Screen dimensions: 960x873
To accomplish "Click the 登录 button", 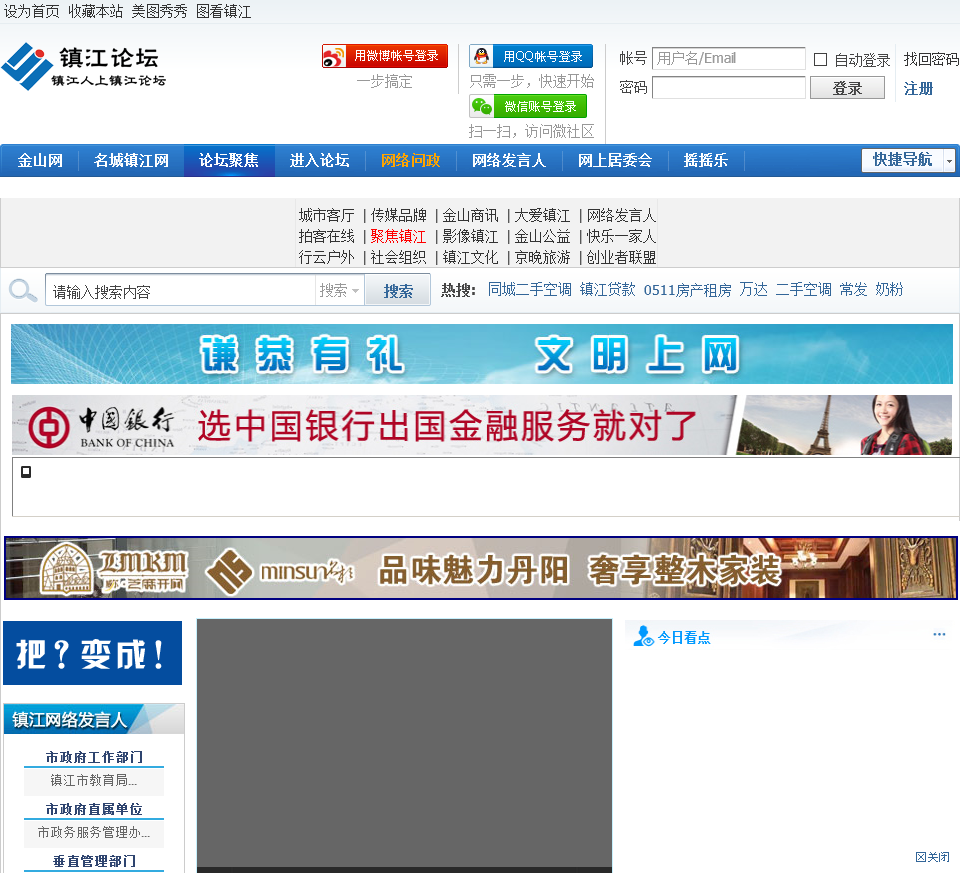I will click(x=847, y=88).
